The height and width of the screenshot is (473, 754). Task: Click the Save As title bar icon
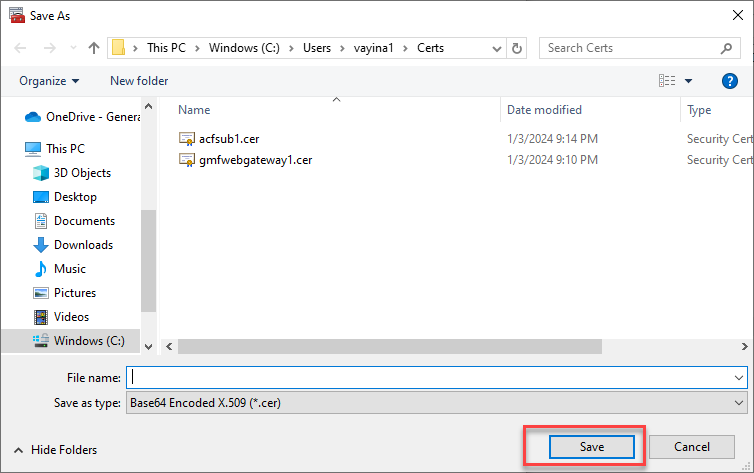tap(16, 15)
